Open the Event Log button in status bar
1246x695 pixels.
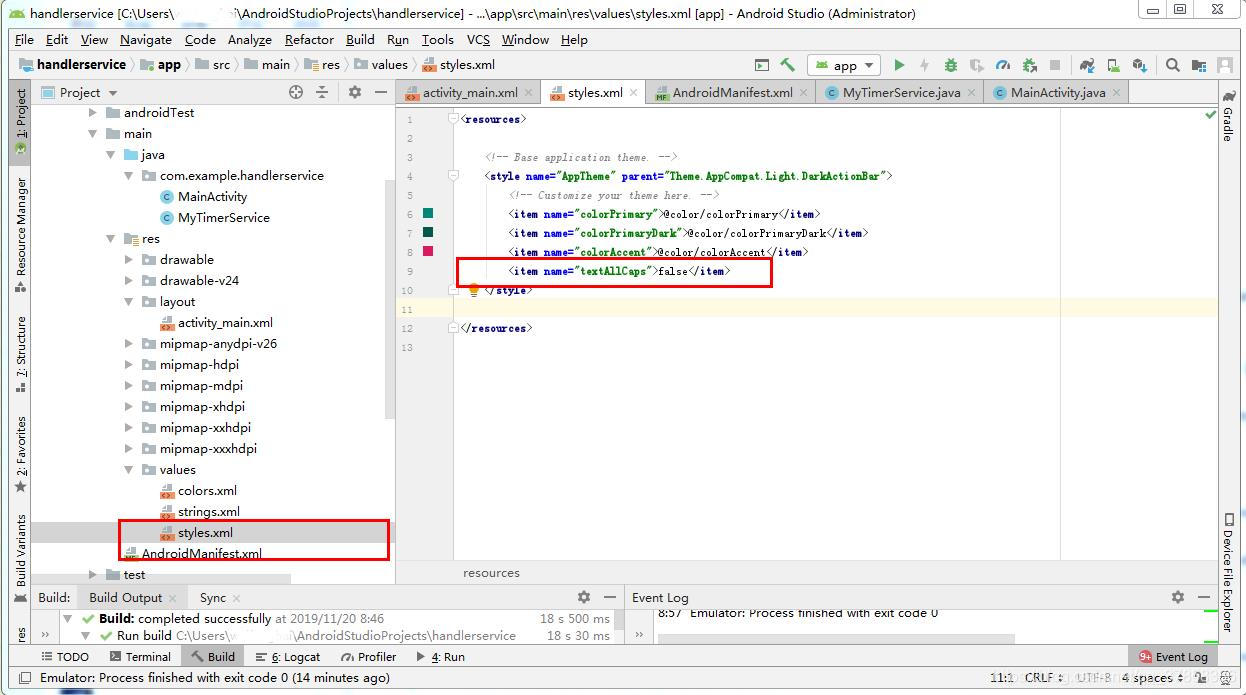[x=1173, y=657]
